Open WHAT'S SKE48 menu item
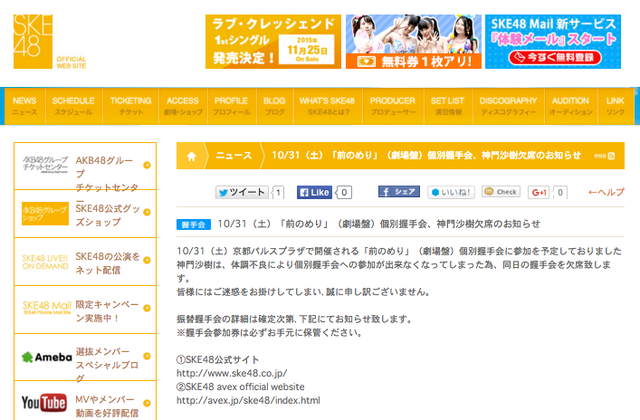The height and width of the screenshot is (420, 640). pyautogui.click(x=327, y=106)
